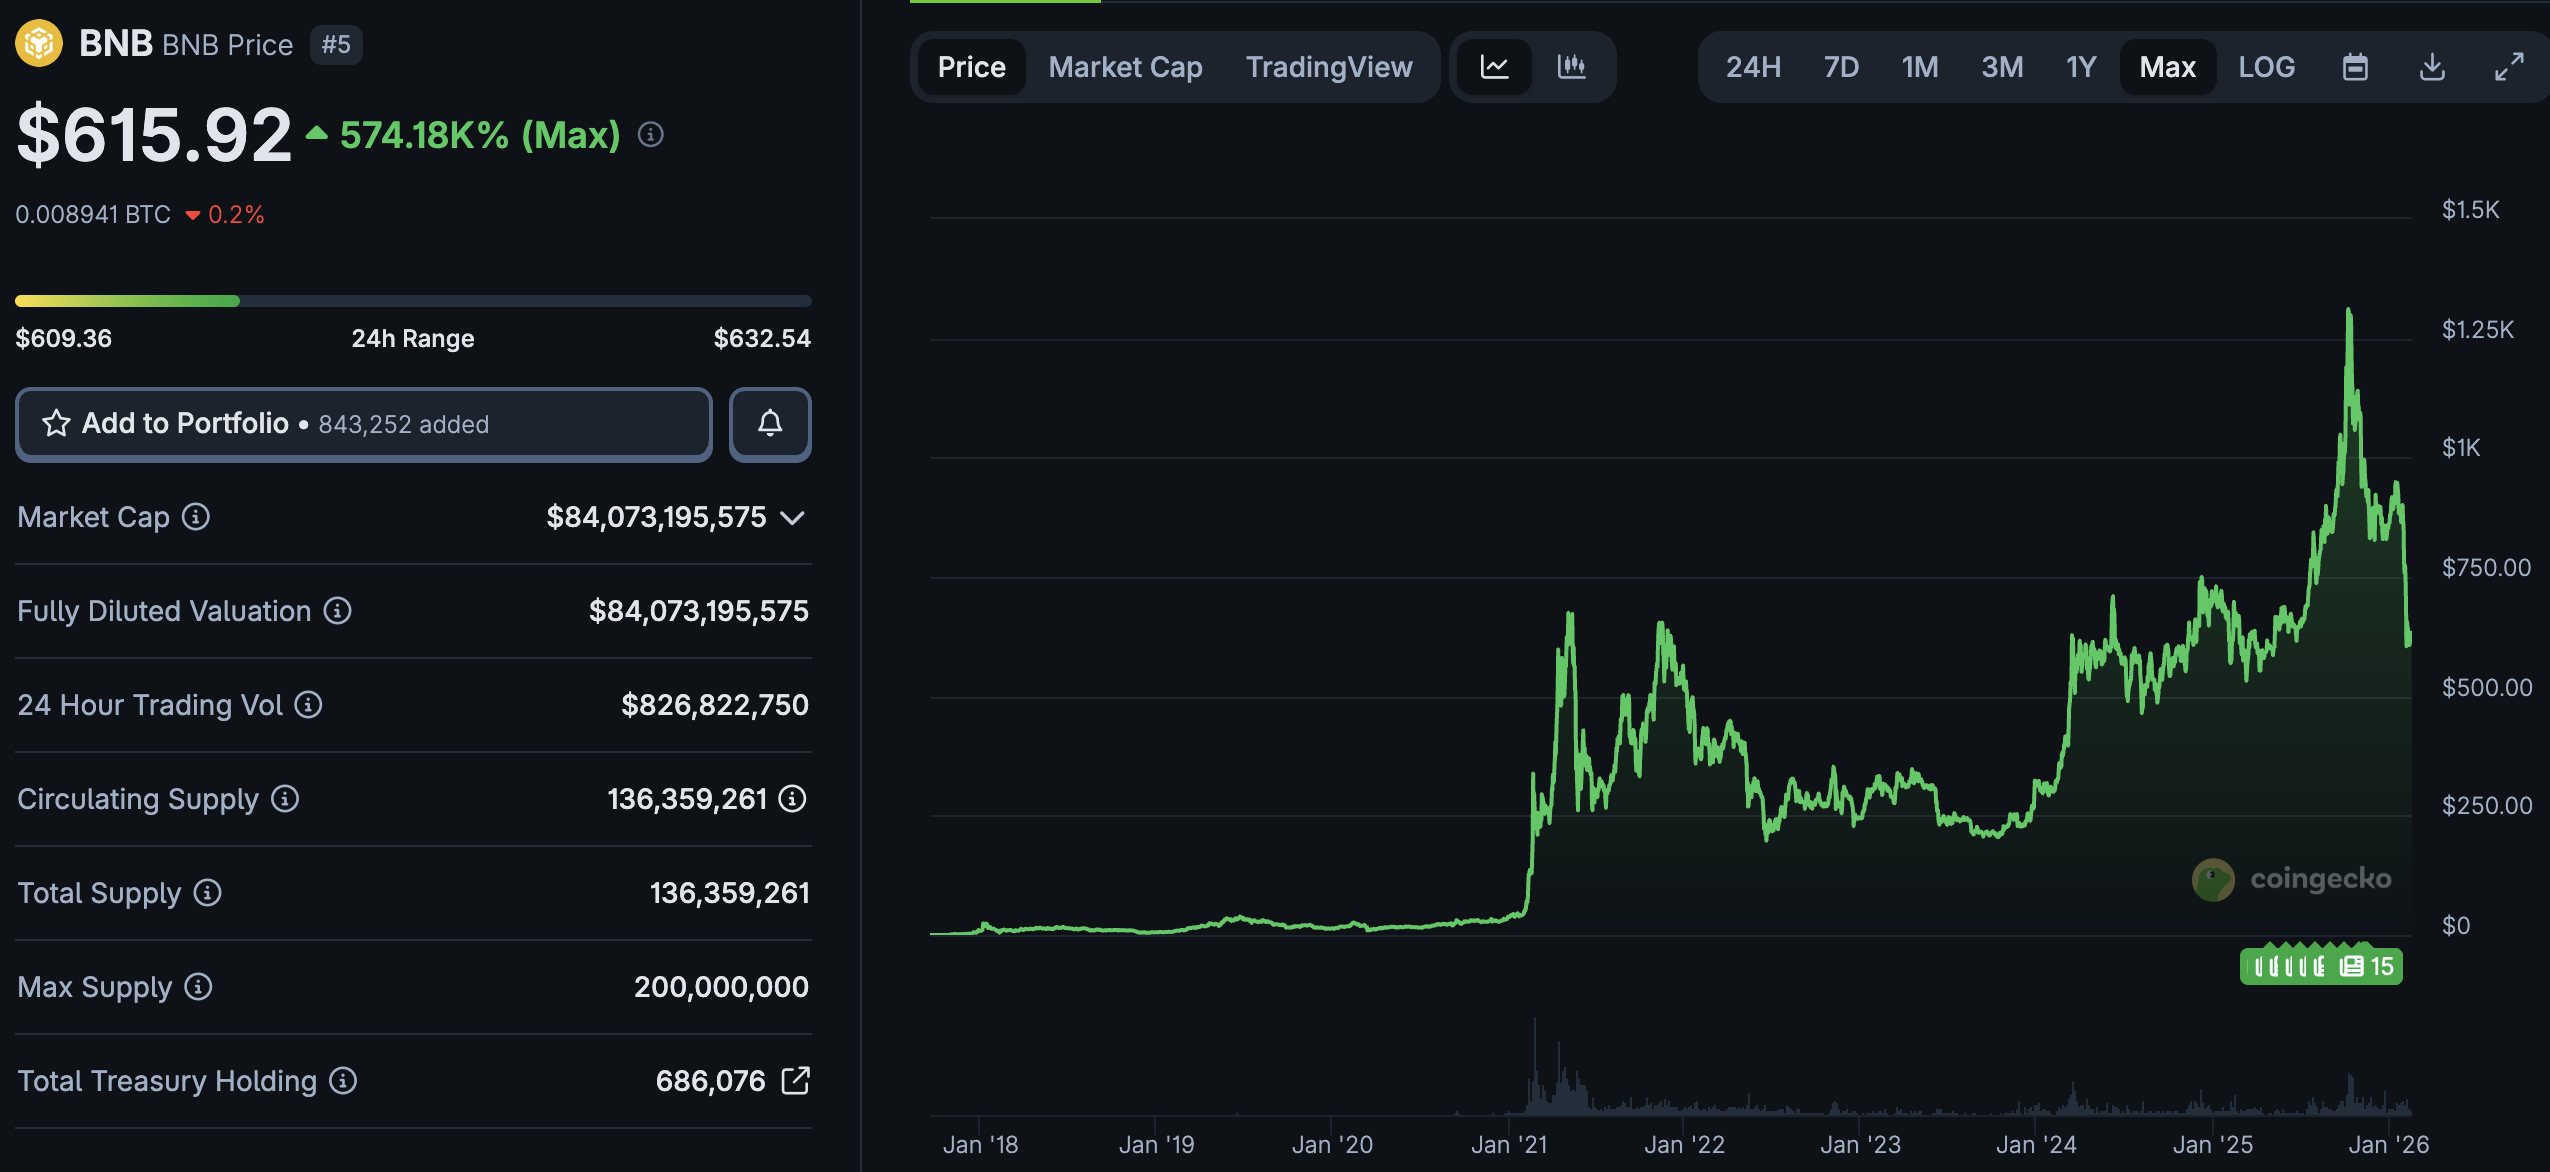The height and width of the screenshot is (1172, 2550).
Task: Show Total Treasury Holding info tooltip
Action: [x=343, y=1081]
